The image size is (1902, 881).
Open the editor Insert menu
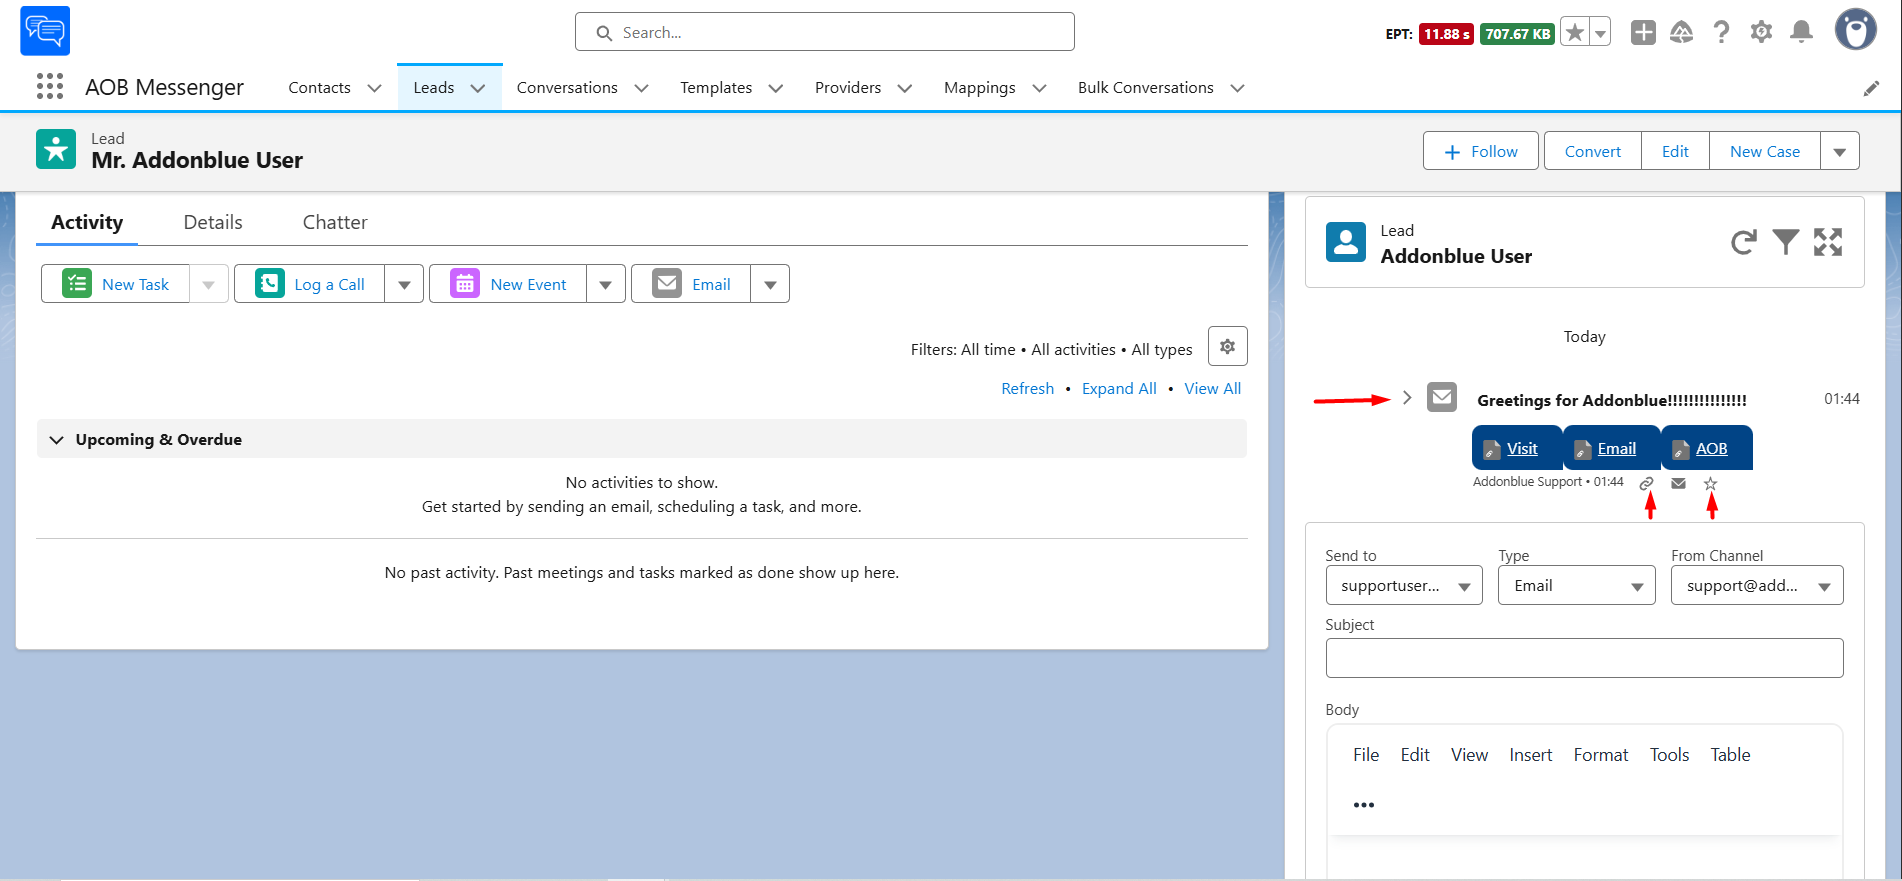pos(1530,755)
